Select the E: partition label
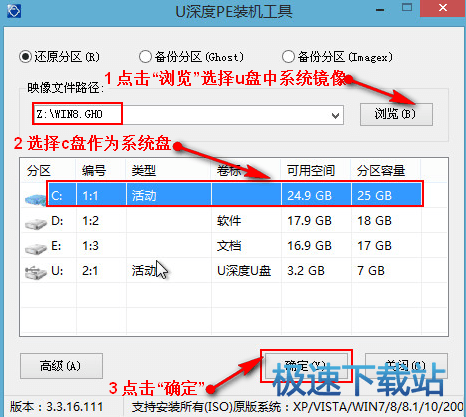The width and height of the screenshot is (466, 417). 56,246
